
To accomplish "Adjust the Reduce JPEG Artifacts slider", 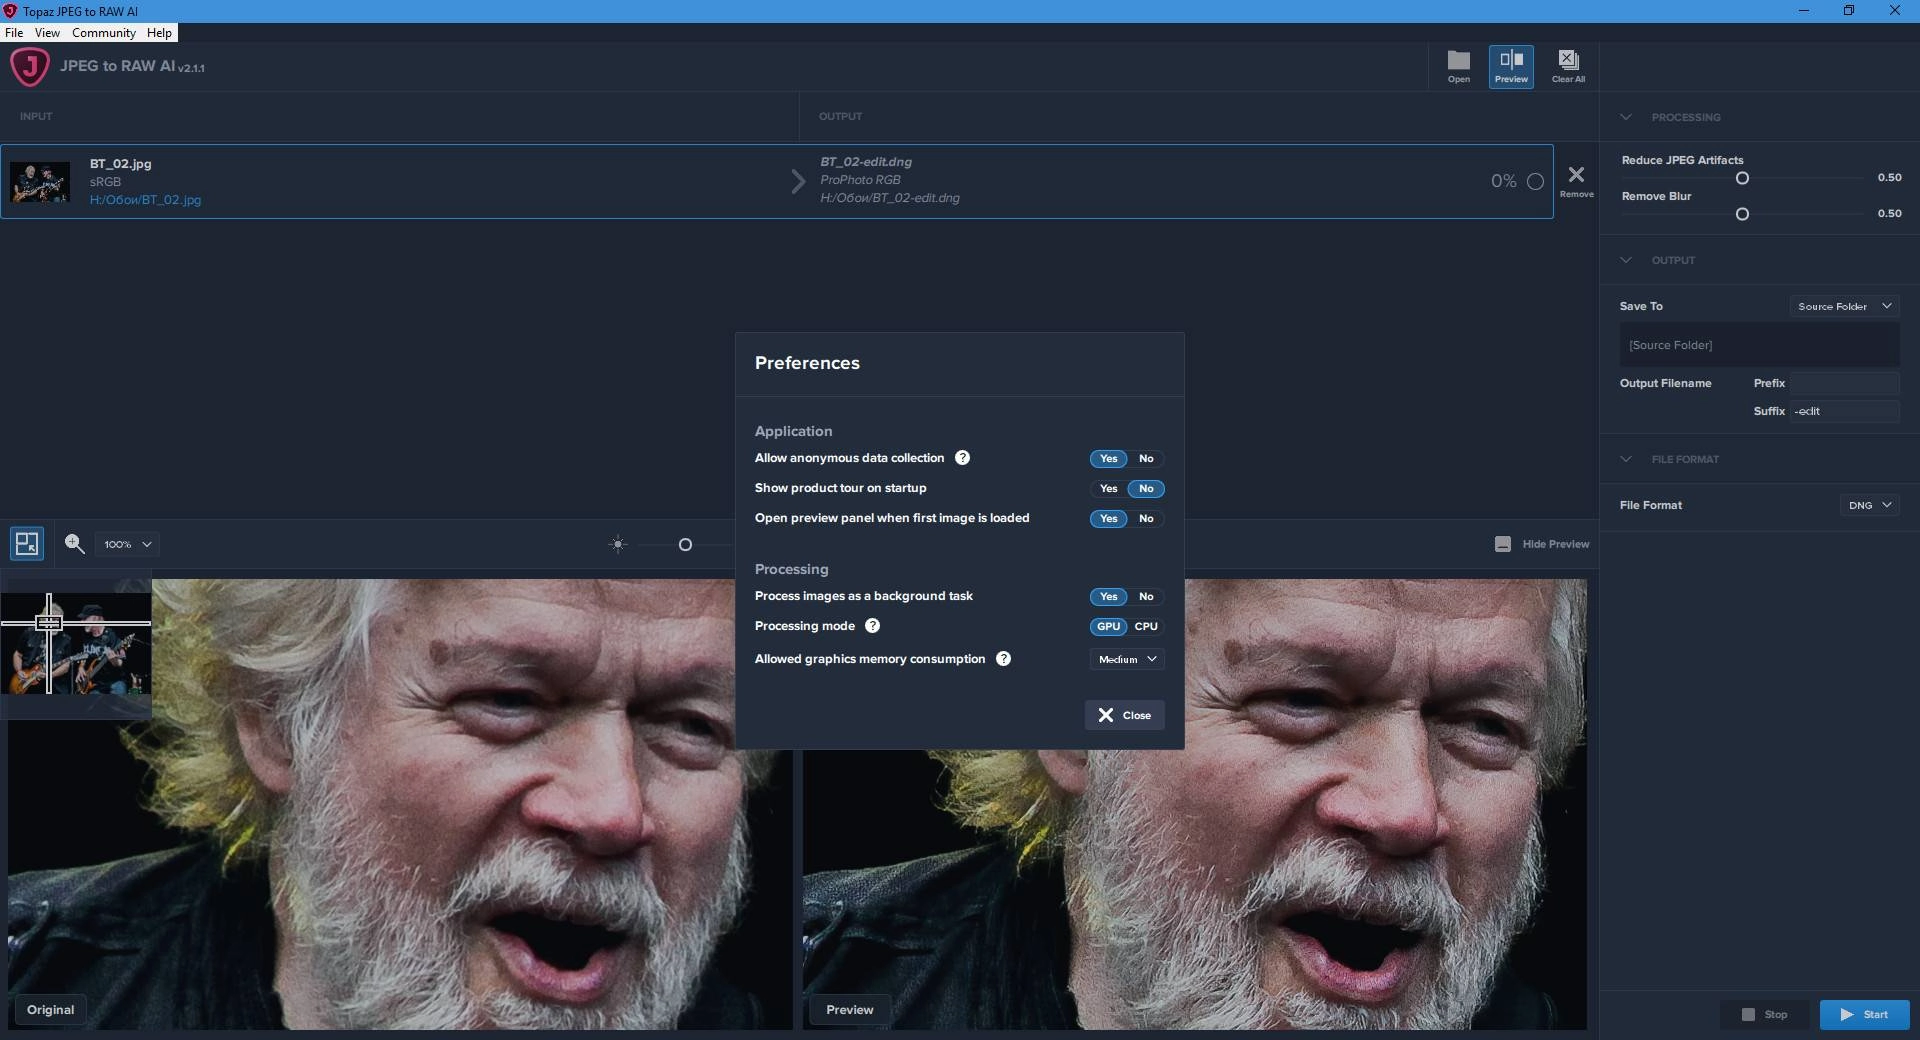I will coord(1742,178).
